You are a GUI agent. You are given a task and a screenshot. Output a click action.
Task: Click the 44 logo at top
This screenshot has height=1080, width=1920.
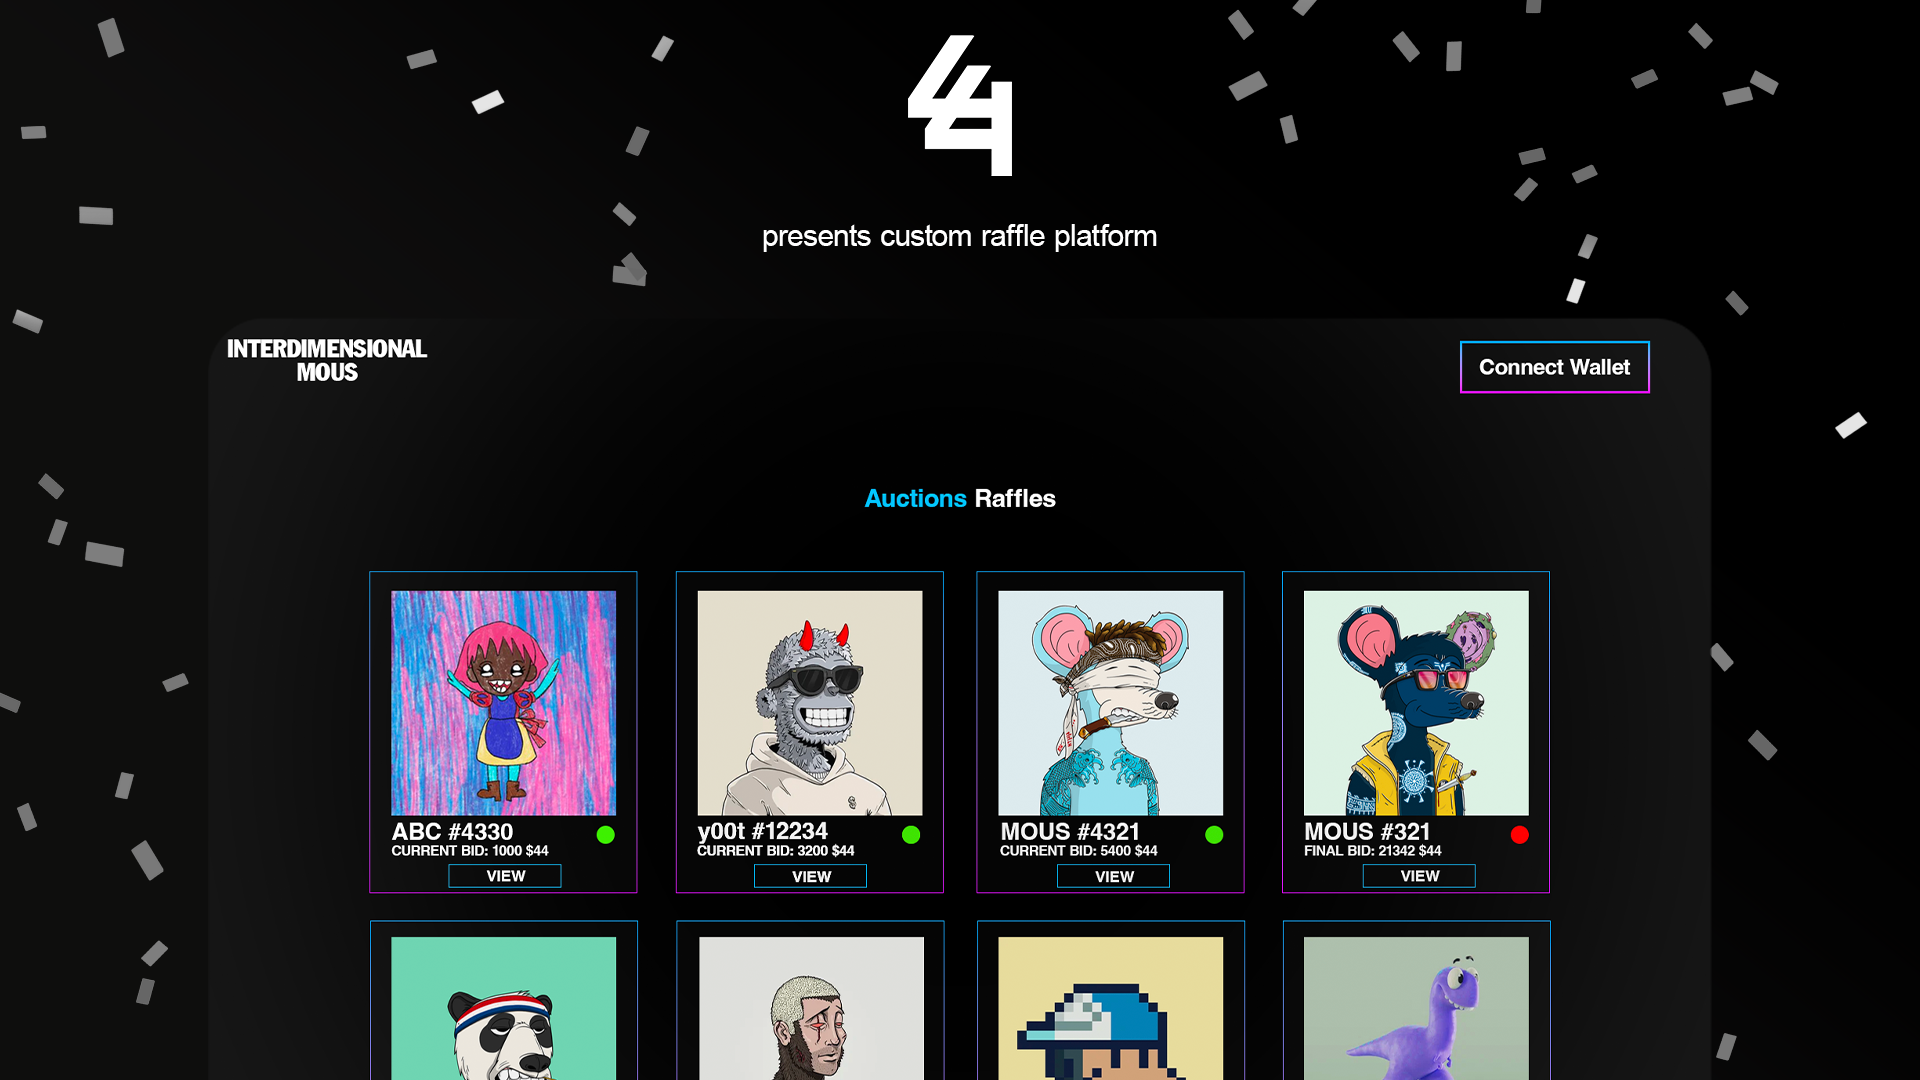tap(960, 106)
